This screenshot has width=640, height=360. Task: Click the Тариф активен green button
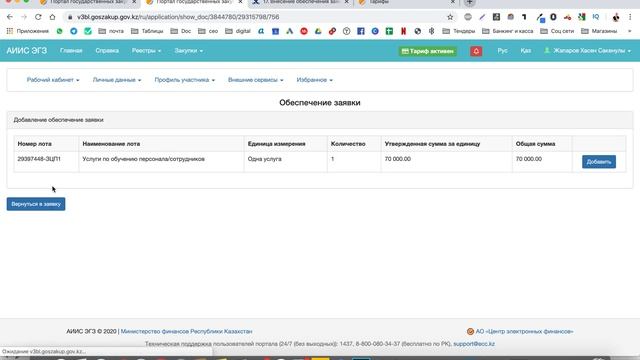tap(428, 51)
